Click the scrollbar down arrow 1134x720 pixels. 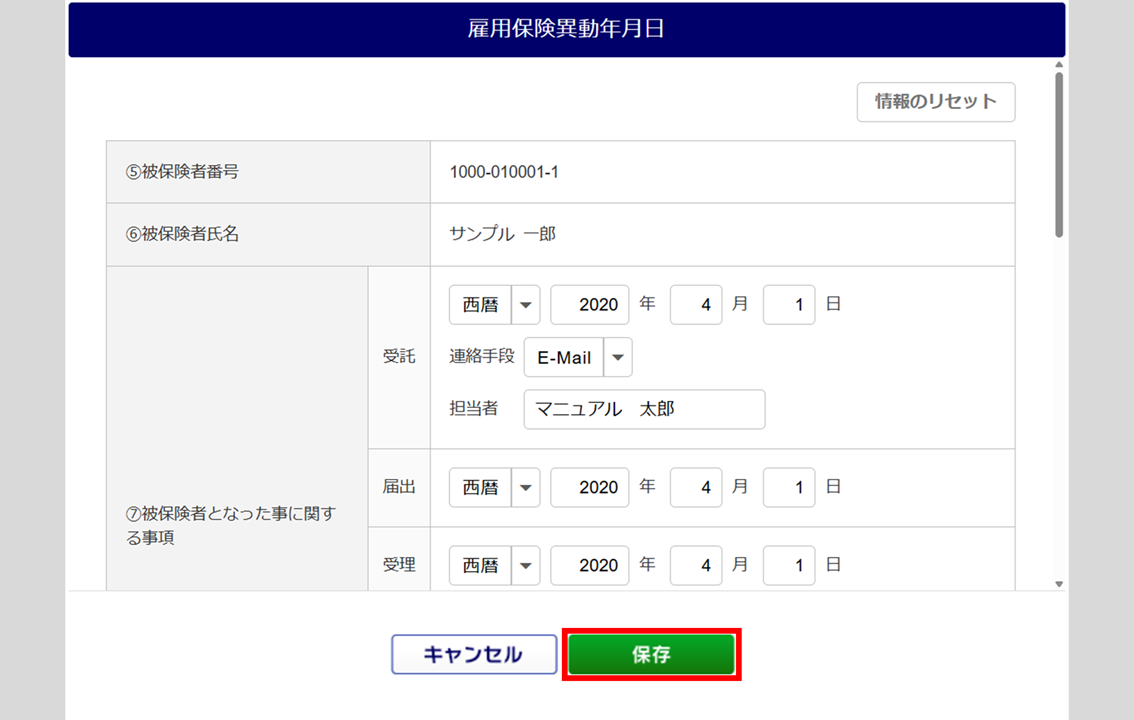click(x=1059, y=584)
